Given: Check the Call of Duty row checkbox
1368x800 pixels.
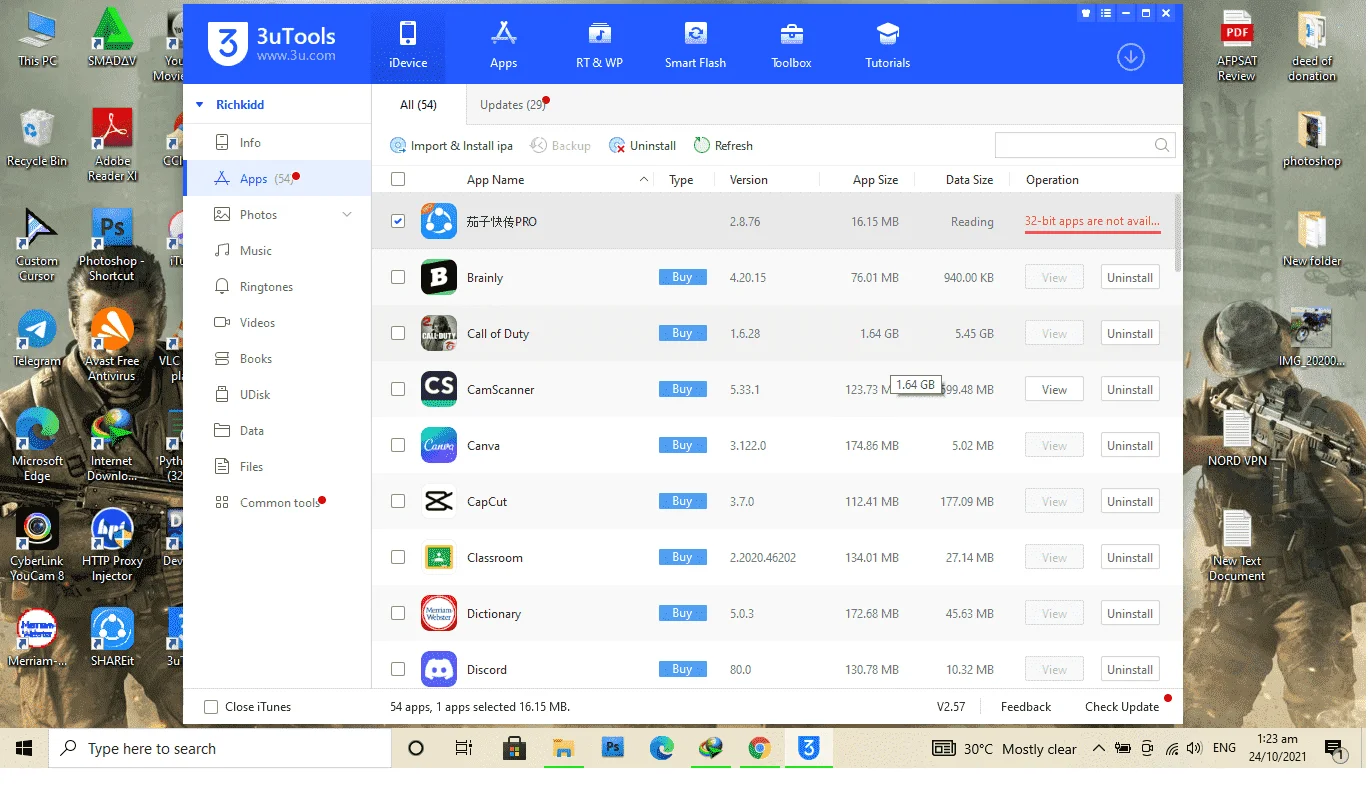Looking at the screenshot, I should pos(398,333).
